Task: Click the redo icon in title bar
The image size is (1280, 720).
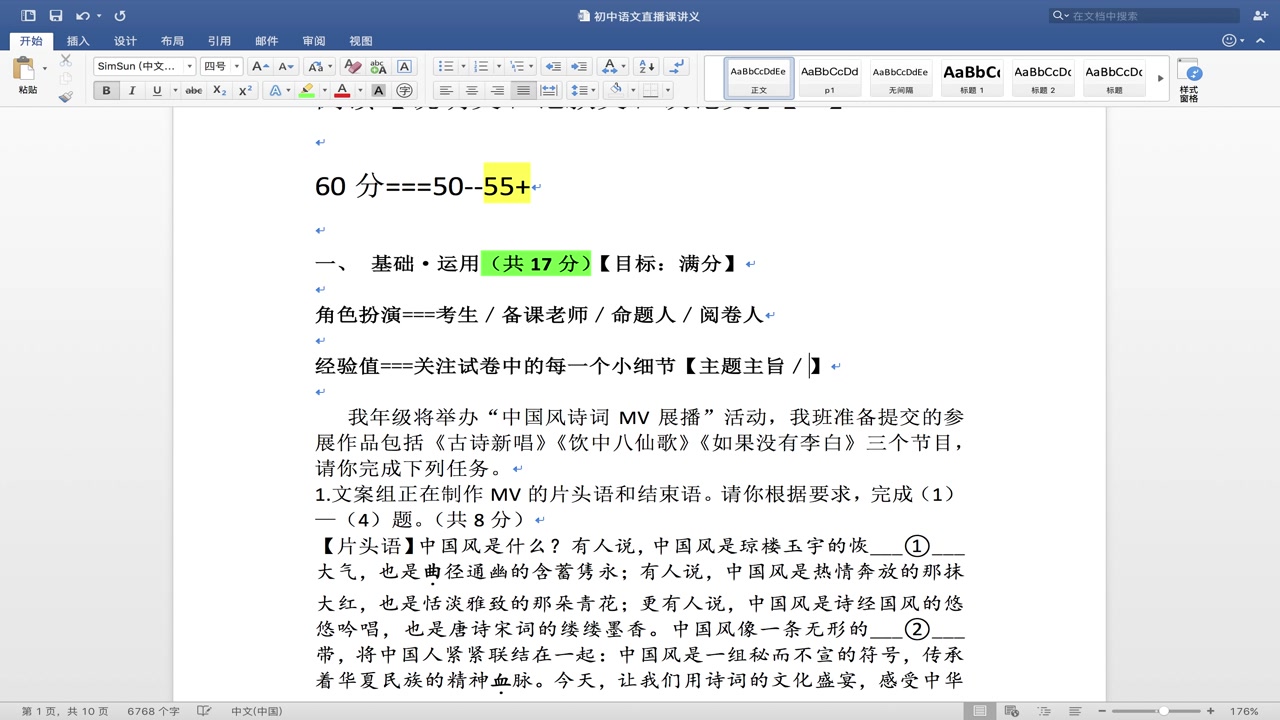Action: [120, 16]
